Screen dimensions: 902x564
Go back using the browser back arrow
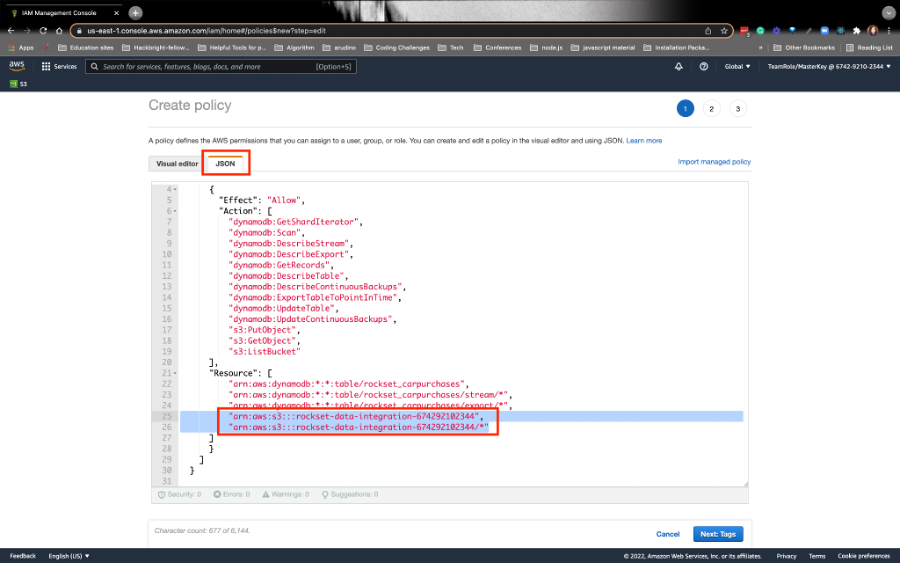pyautogui.click(x=11, y=31)
